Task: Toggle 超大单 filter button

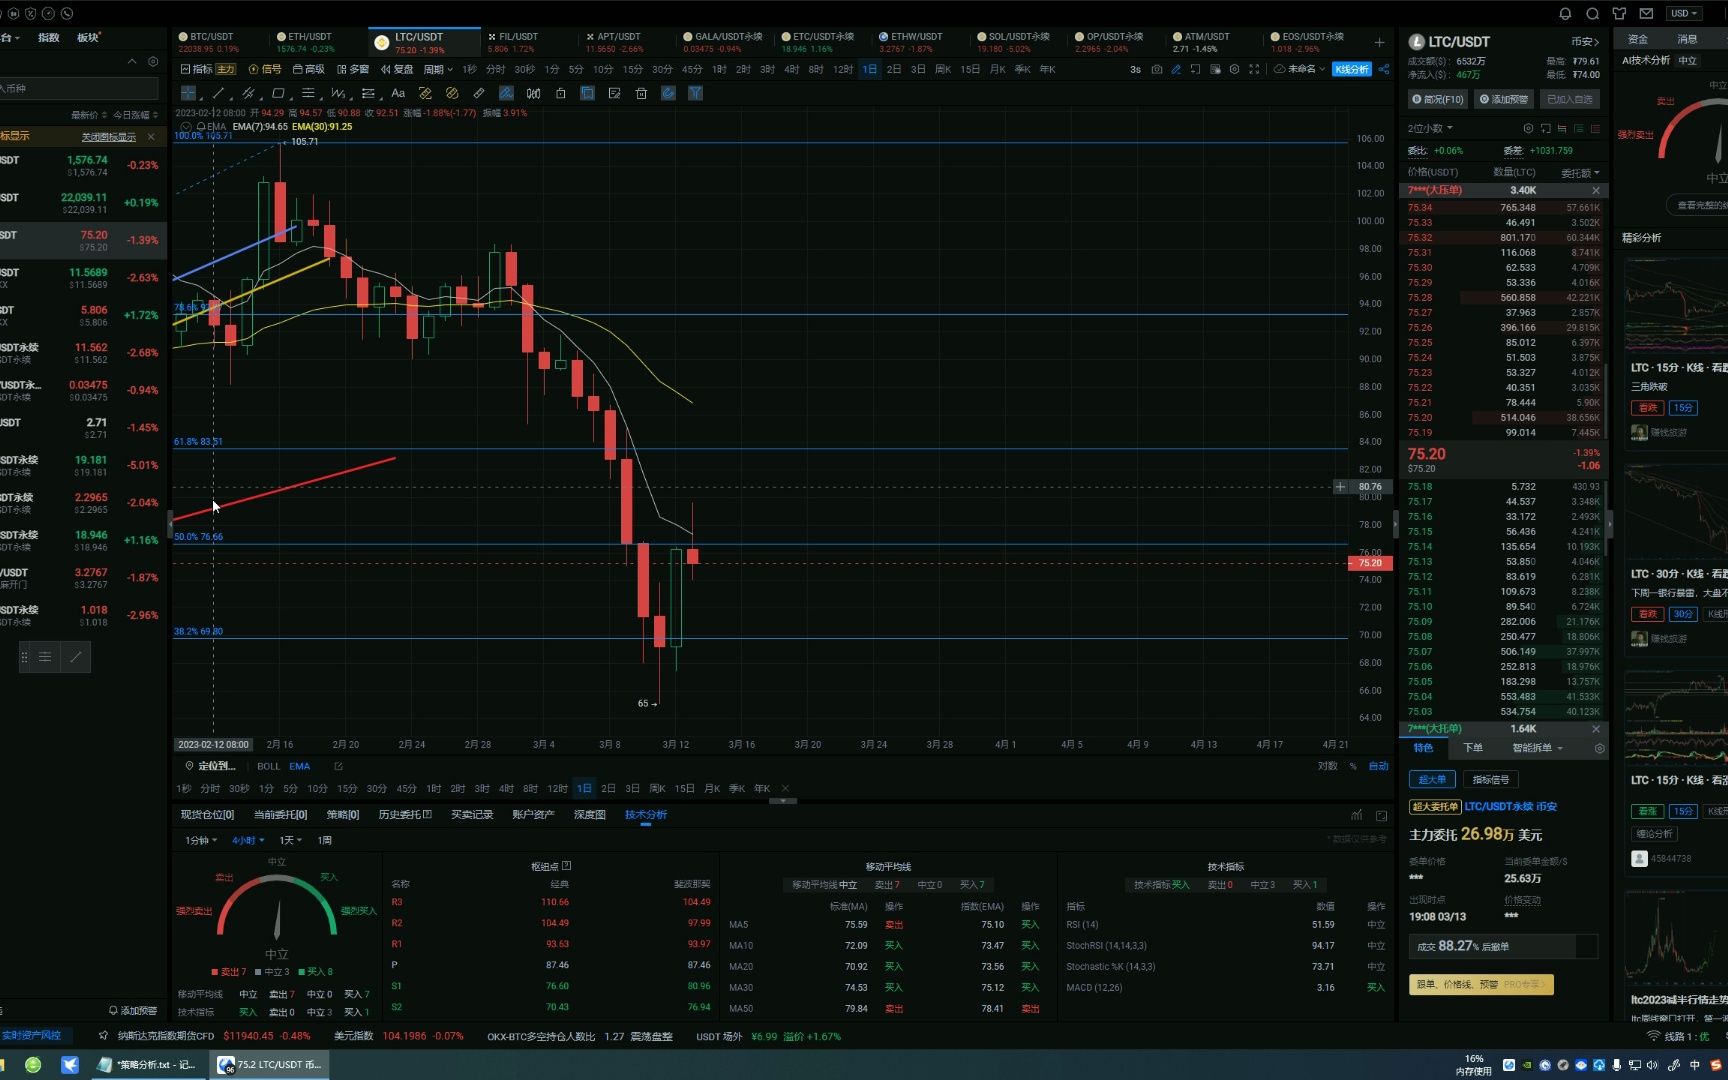Action: [x=1432, y=780]
